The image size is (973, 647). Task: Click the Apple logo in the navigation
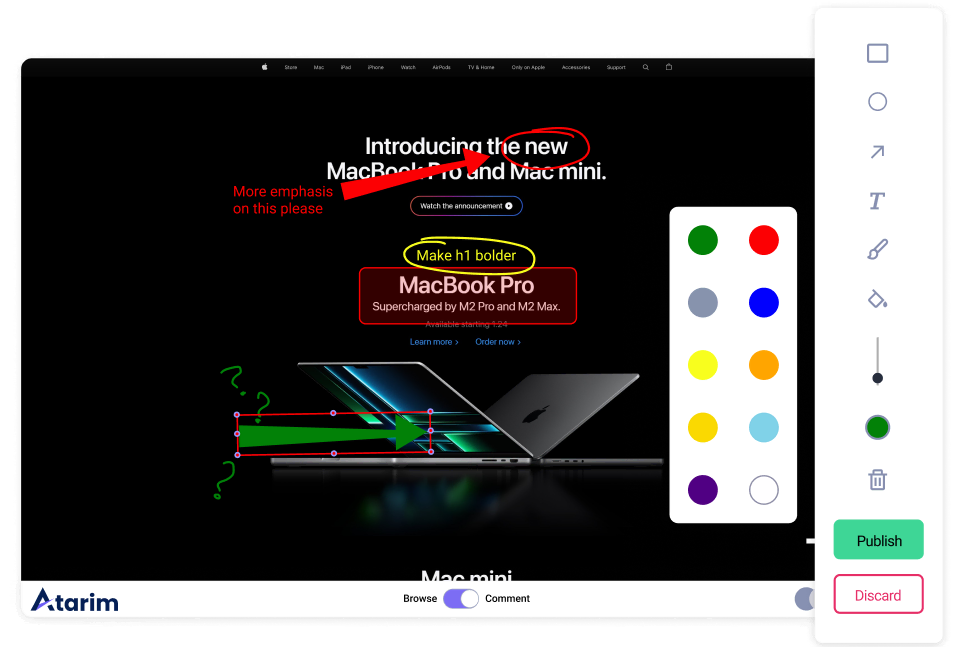click(x=264, y=67)
